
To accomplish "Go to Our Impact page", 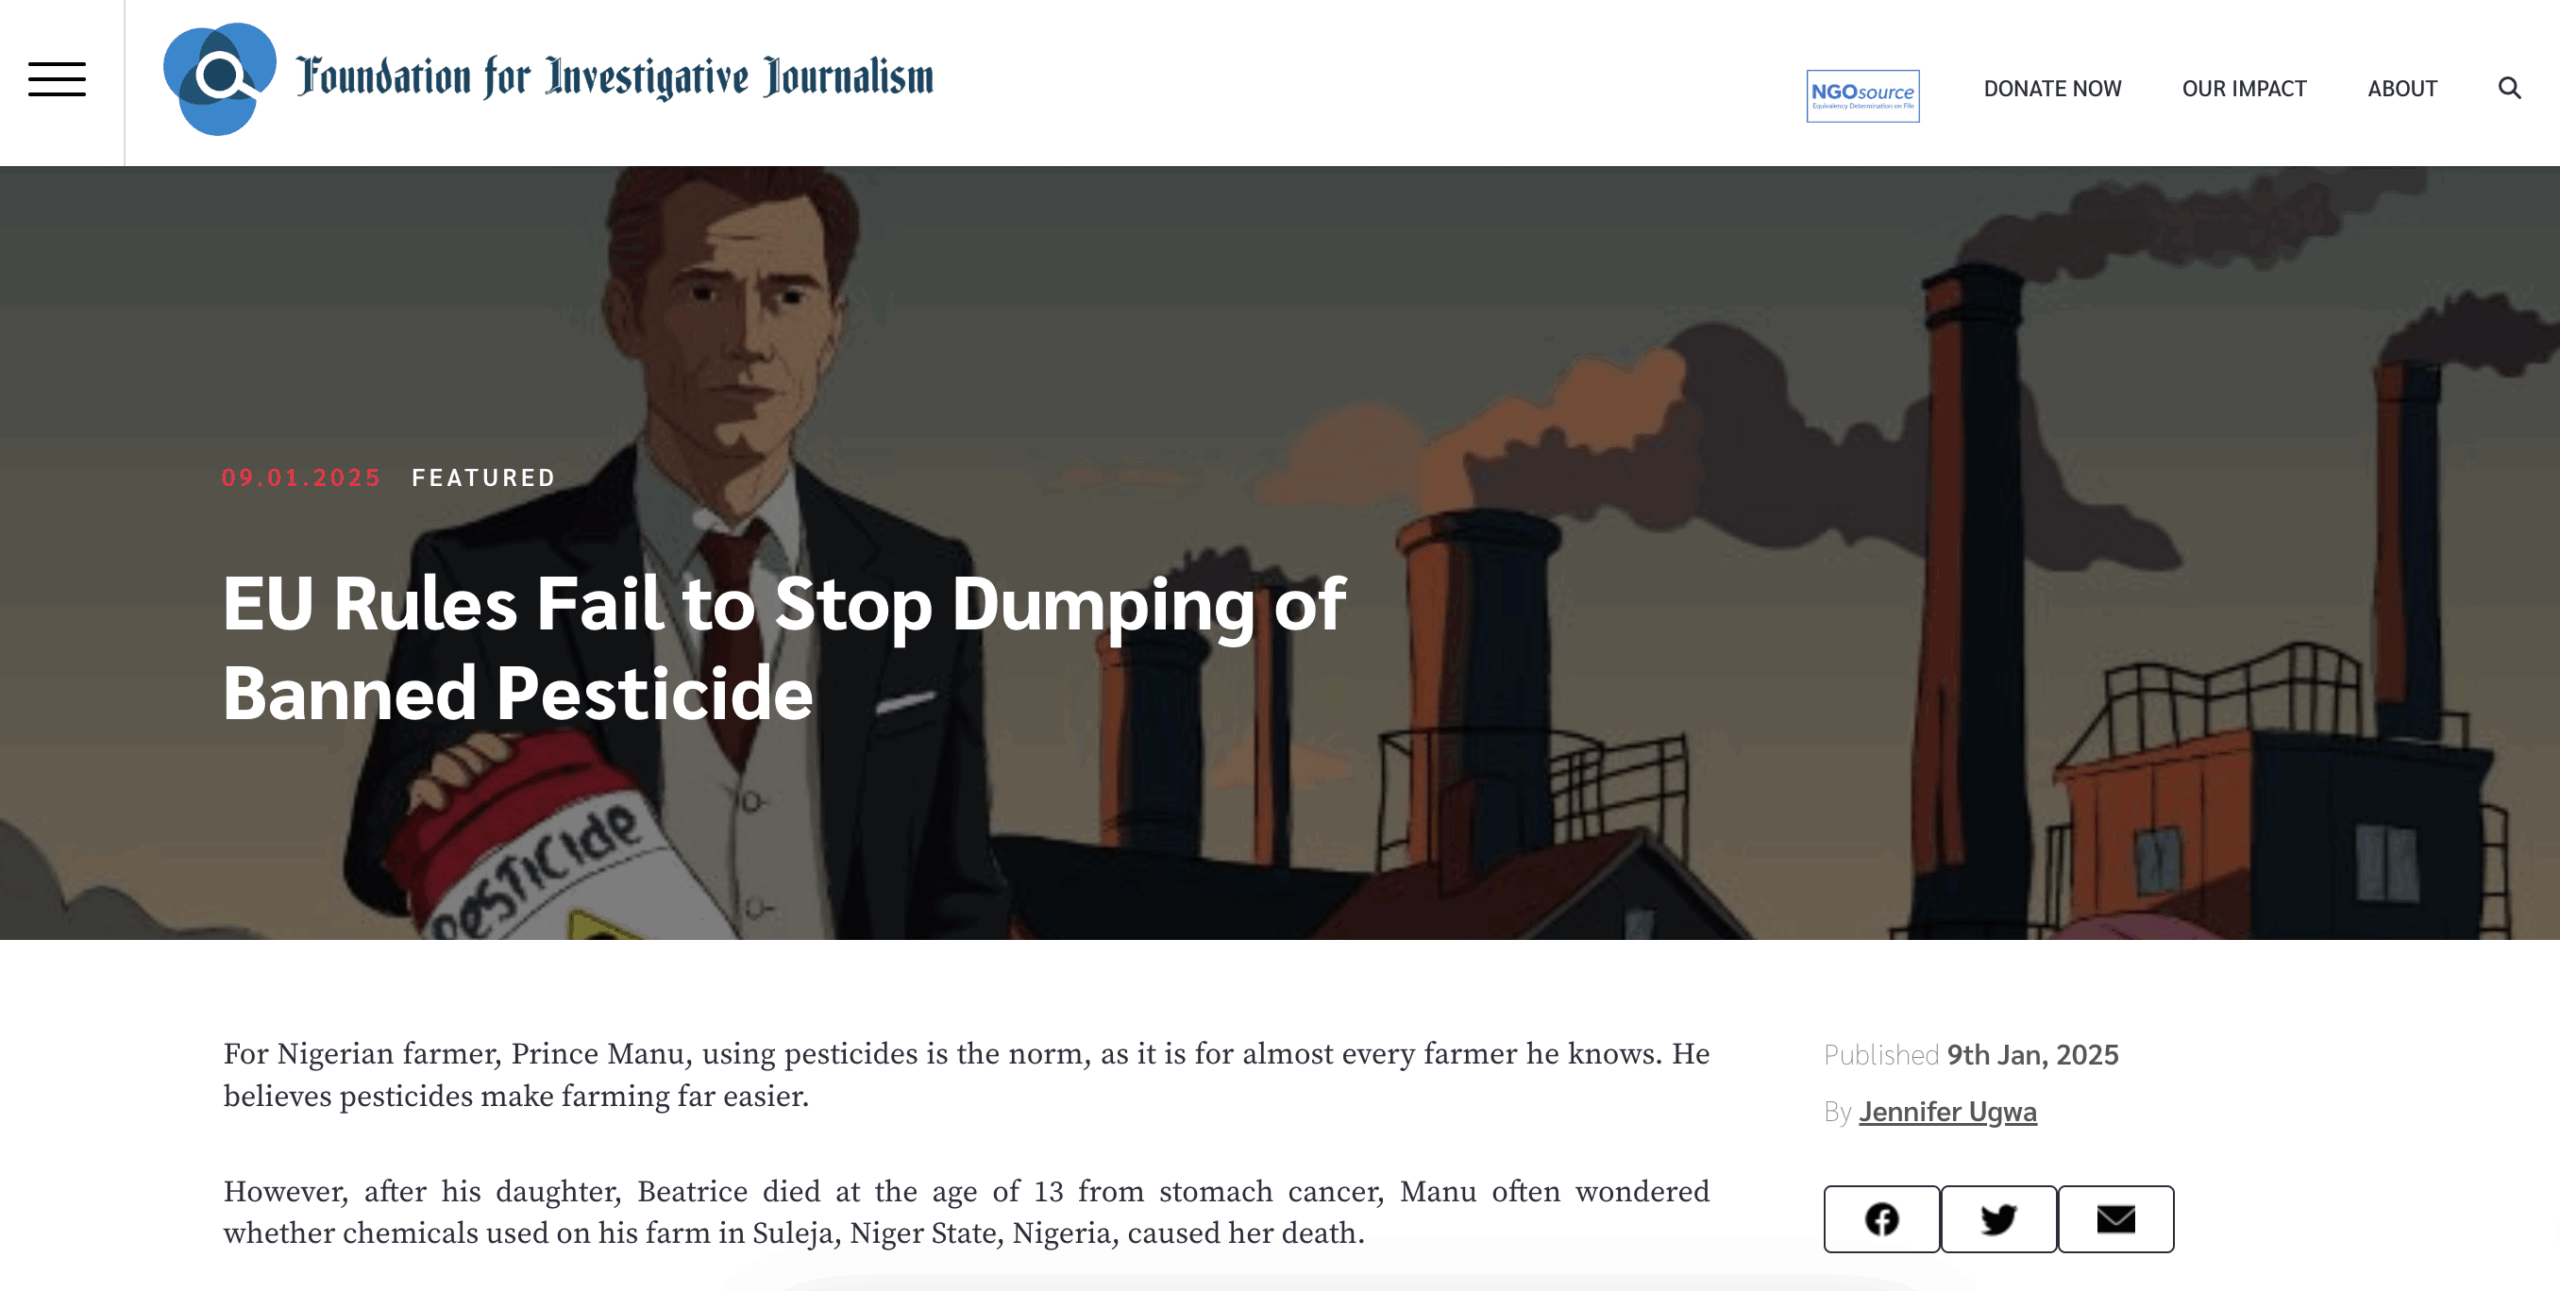I will pyautogui.click(x=2243, y=88).
